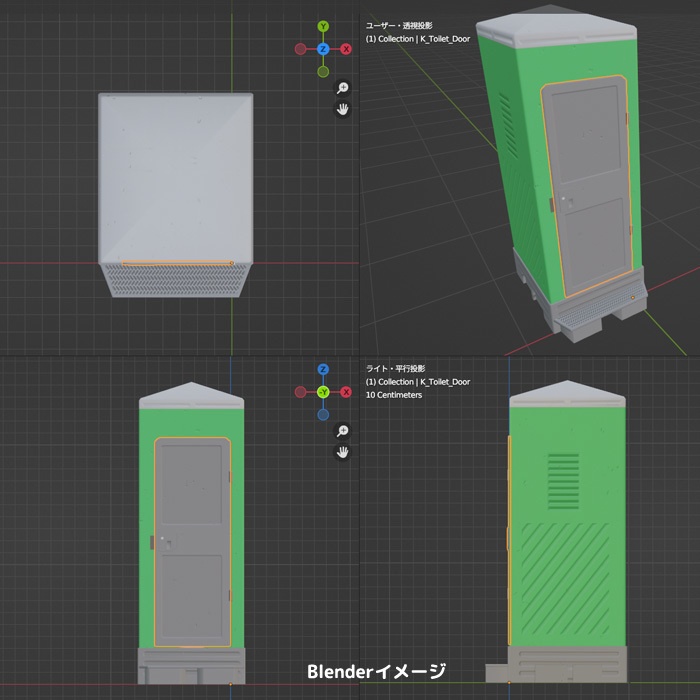
Task: Click the '10 Centimeters' grid scale text
Action: click(x=394, y=395)
